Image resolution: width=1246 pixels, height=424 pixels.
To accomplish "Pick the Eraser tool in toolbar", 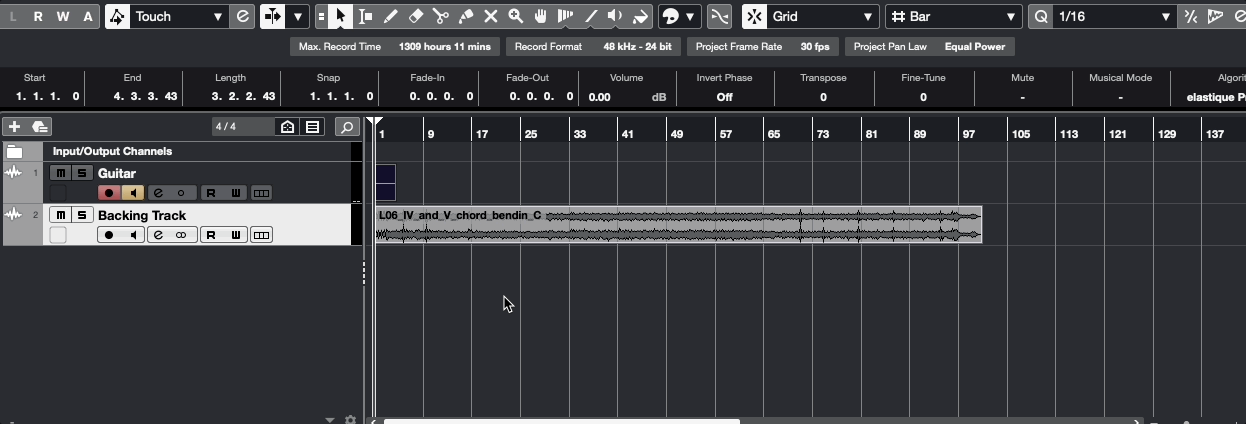I will click(x=416, y=16).
